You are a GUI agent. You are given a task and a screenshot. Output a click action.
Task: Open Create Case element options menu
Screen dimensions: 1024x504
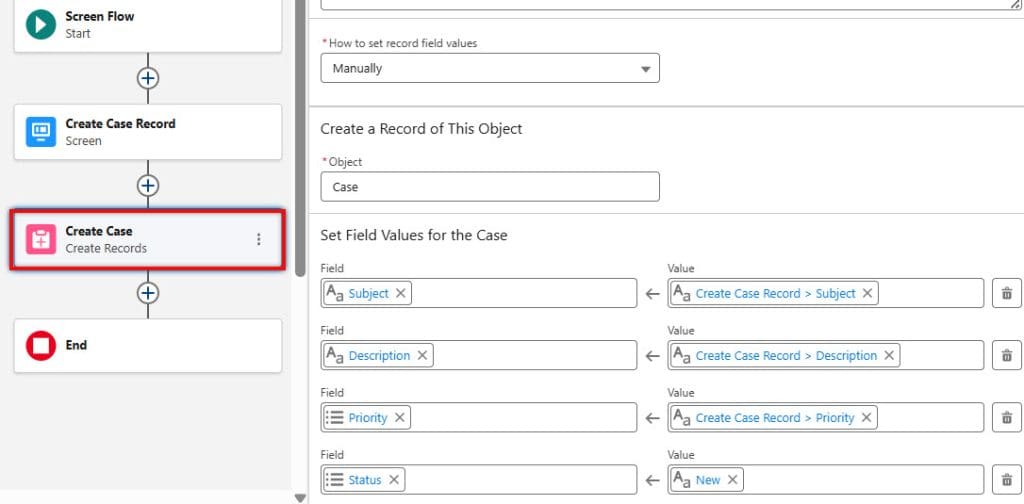pyautogui.click(x=259, y=240)
